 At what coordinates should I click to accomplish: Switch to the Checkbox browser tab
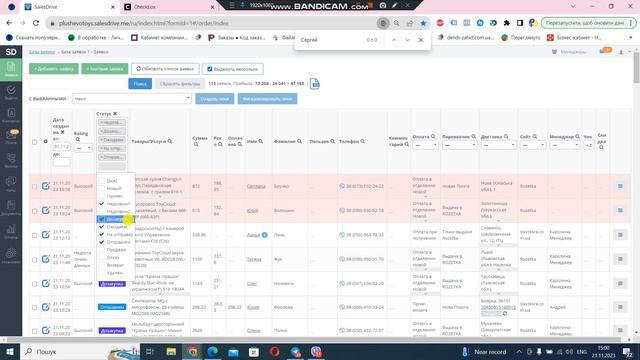click(x=169, y=7)
